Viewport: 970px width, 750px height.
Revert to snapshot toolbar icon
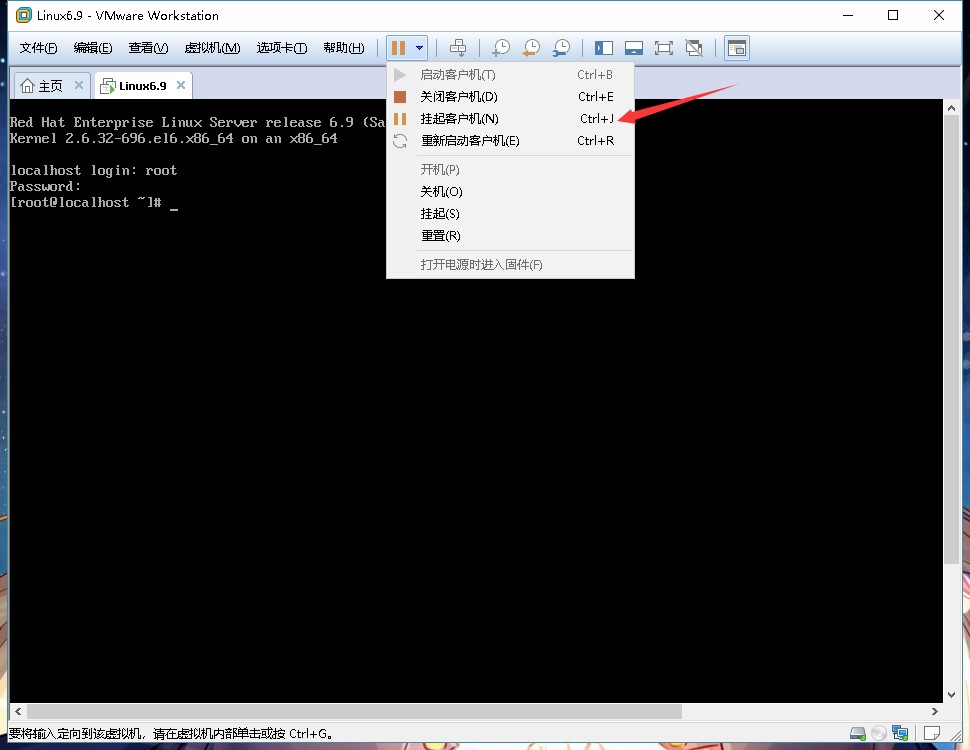(x=531, y=48)
